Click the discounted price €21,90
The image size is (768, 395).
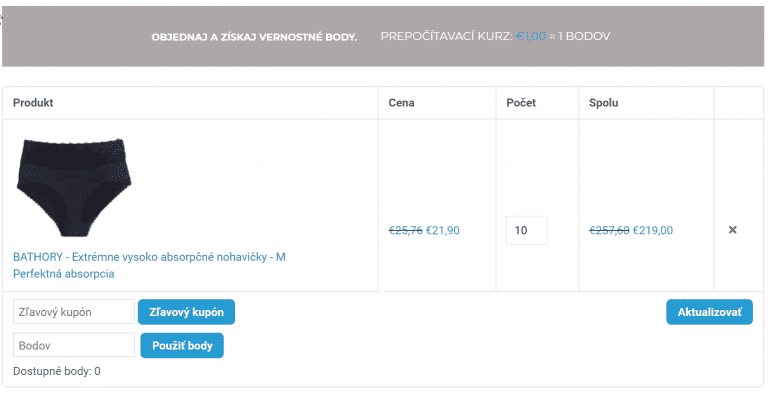443,230
